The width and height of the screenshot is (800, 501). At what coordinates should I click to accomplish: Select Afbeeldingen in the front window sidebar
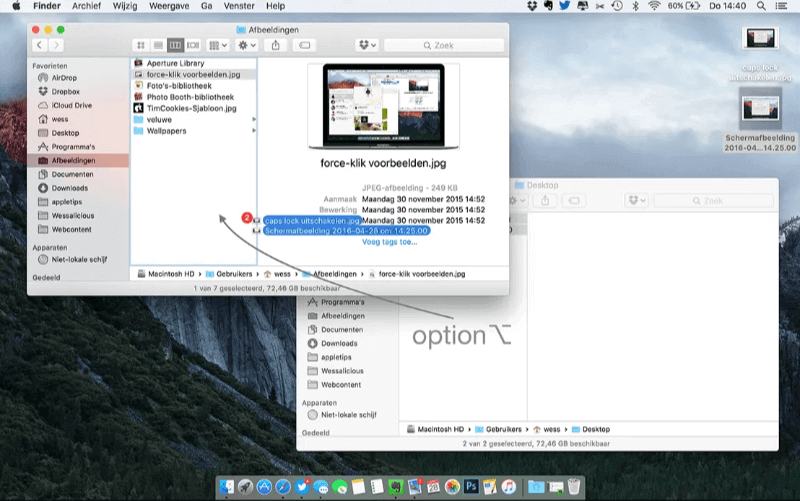click(x=78, y=160)
